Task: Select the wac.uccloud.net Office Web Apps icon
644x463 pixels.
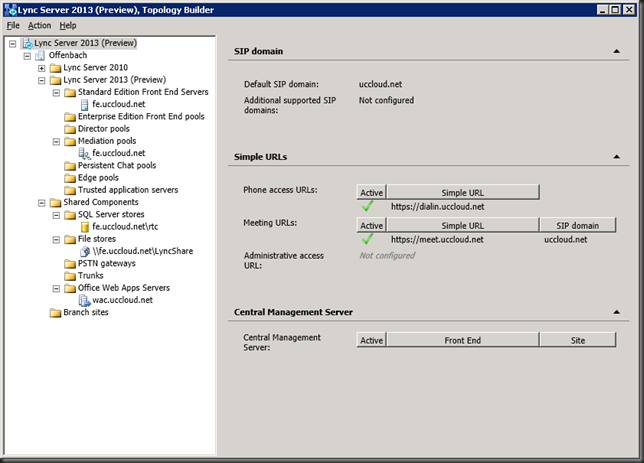Action: pyautogui.click(x=84, y=300)
